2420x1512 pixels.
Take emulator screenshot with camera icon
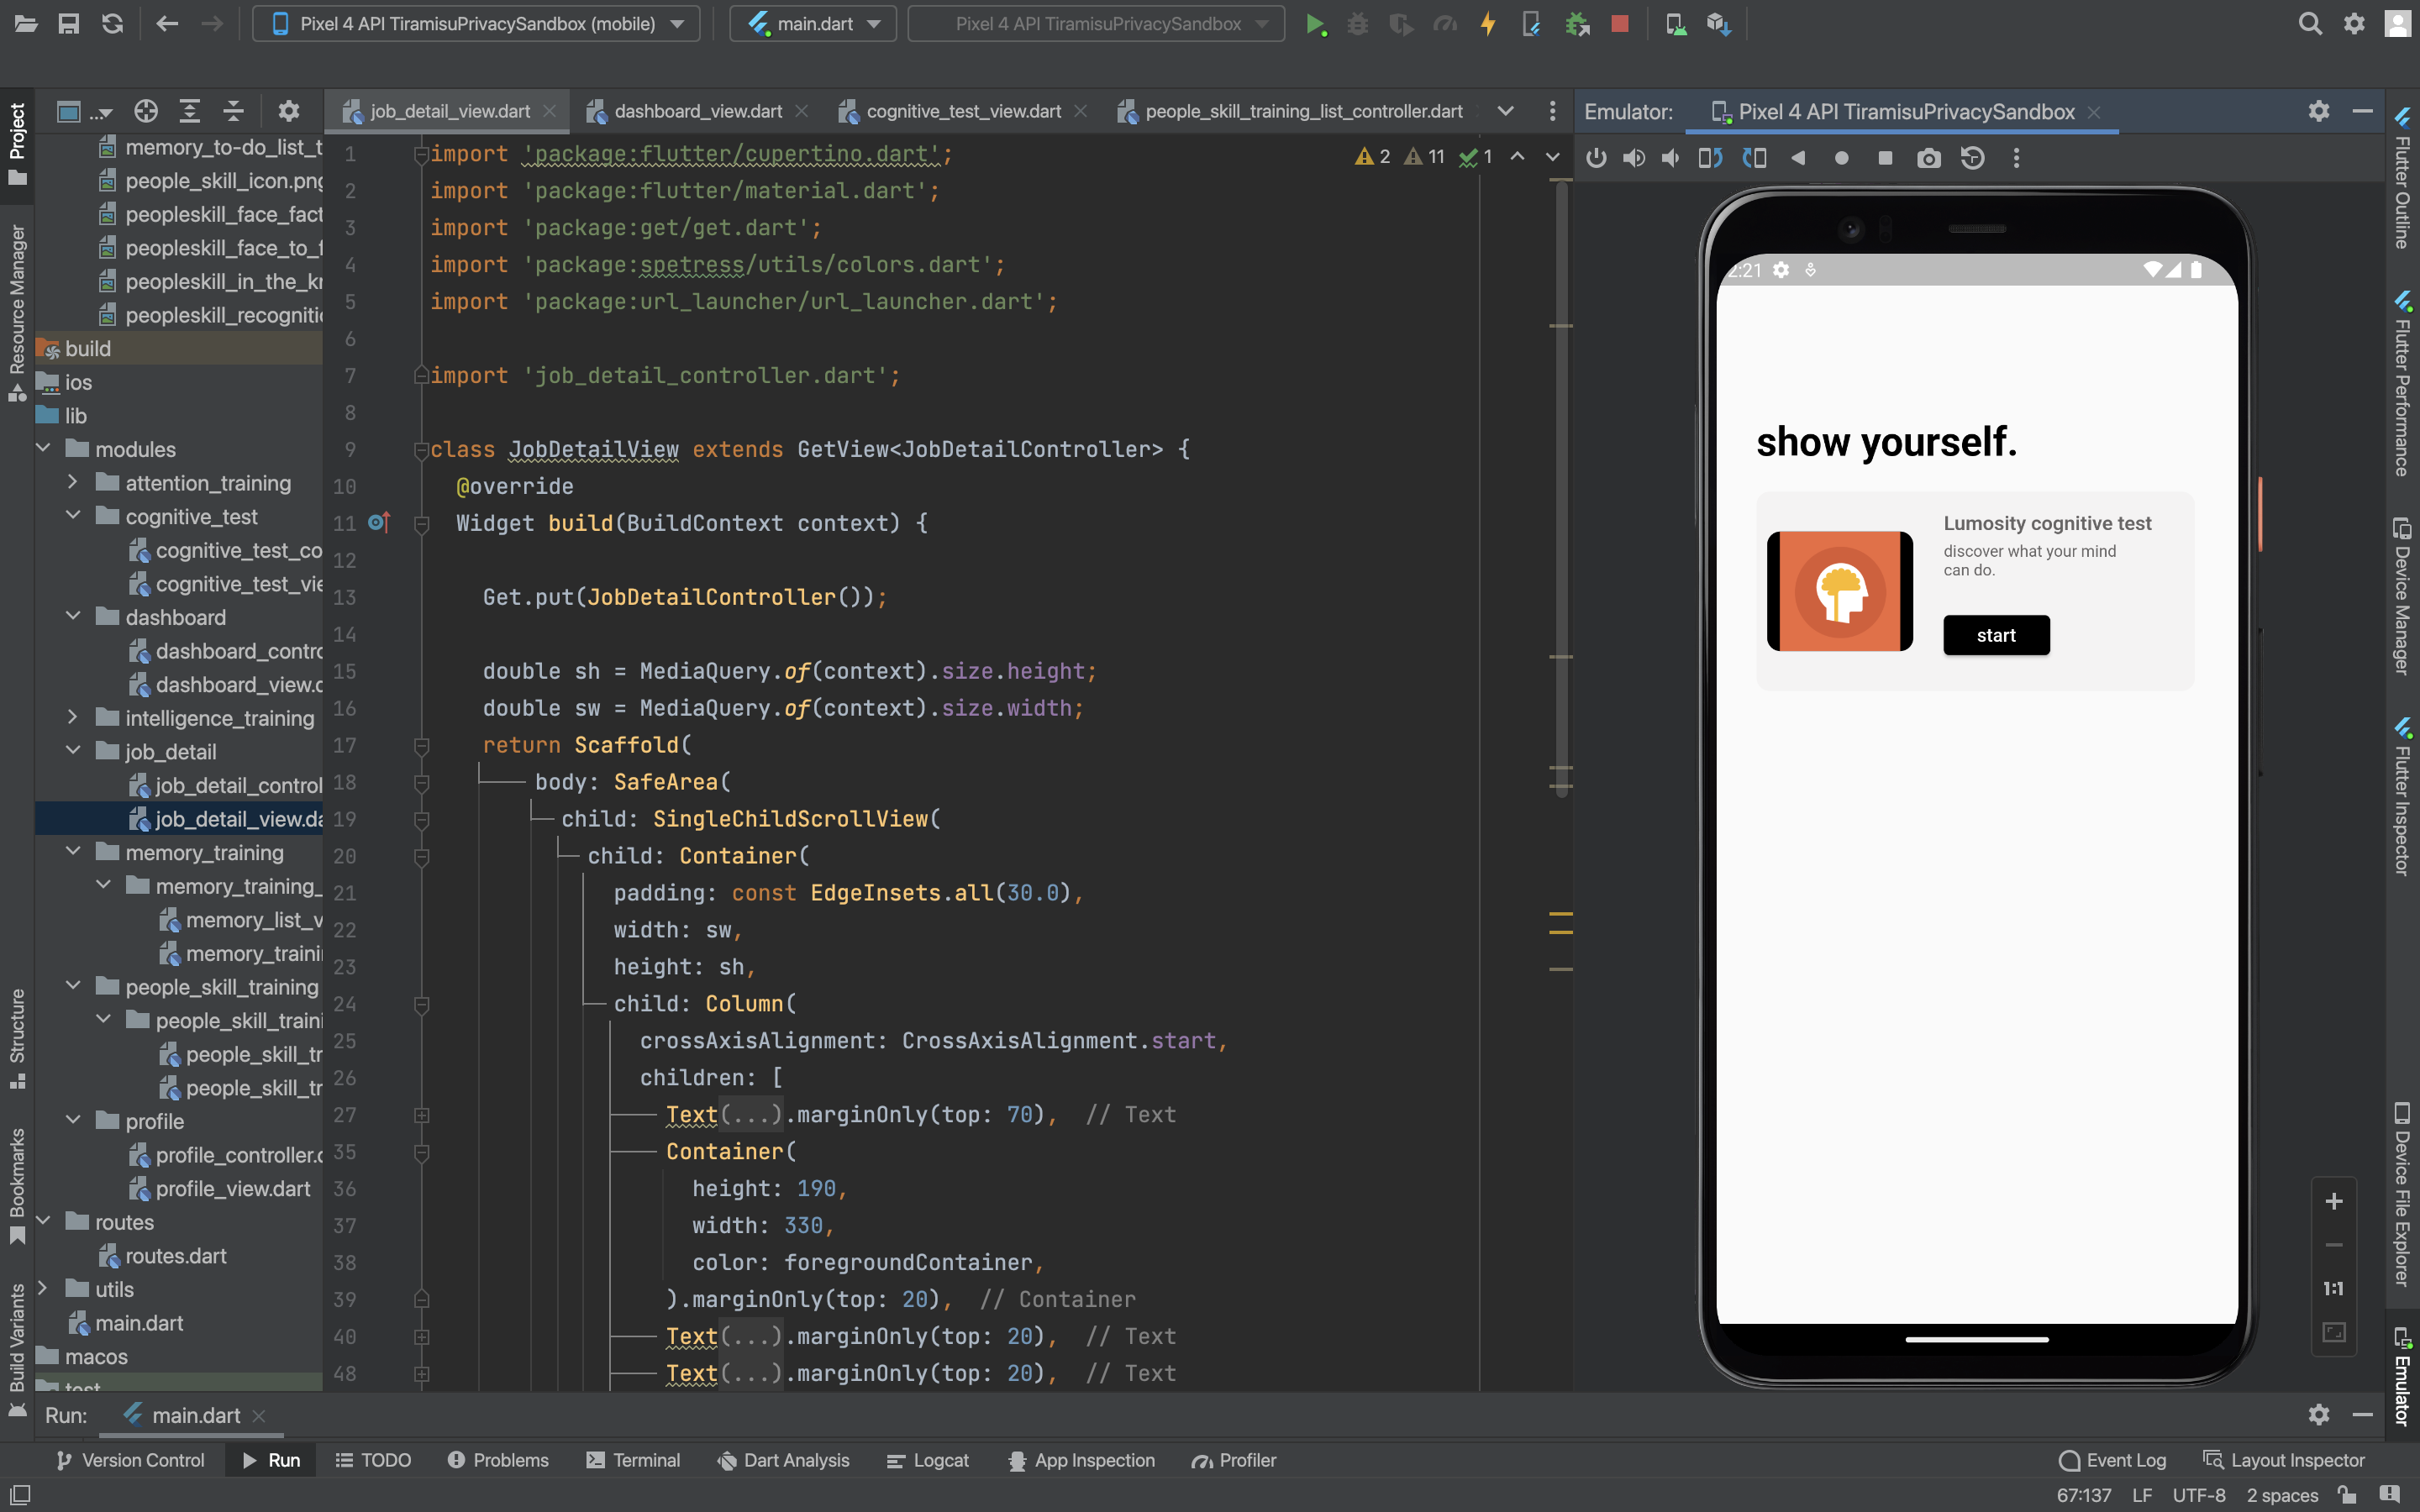(1928, 158)
